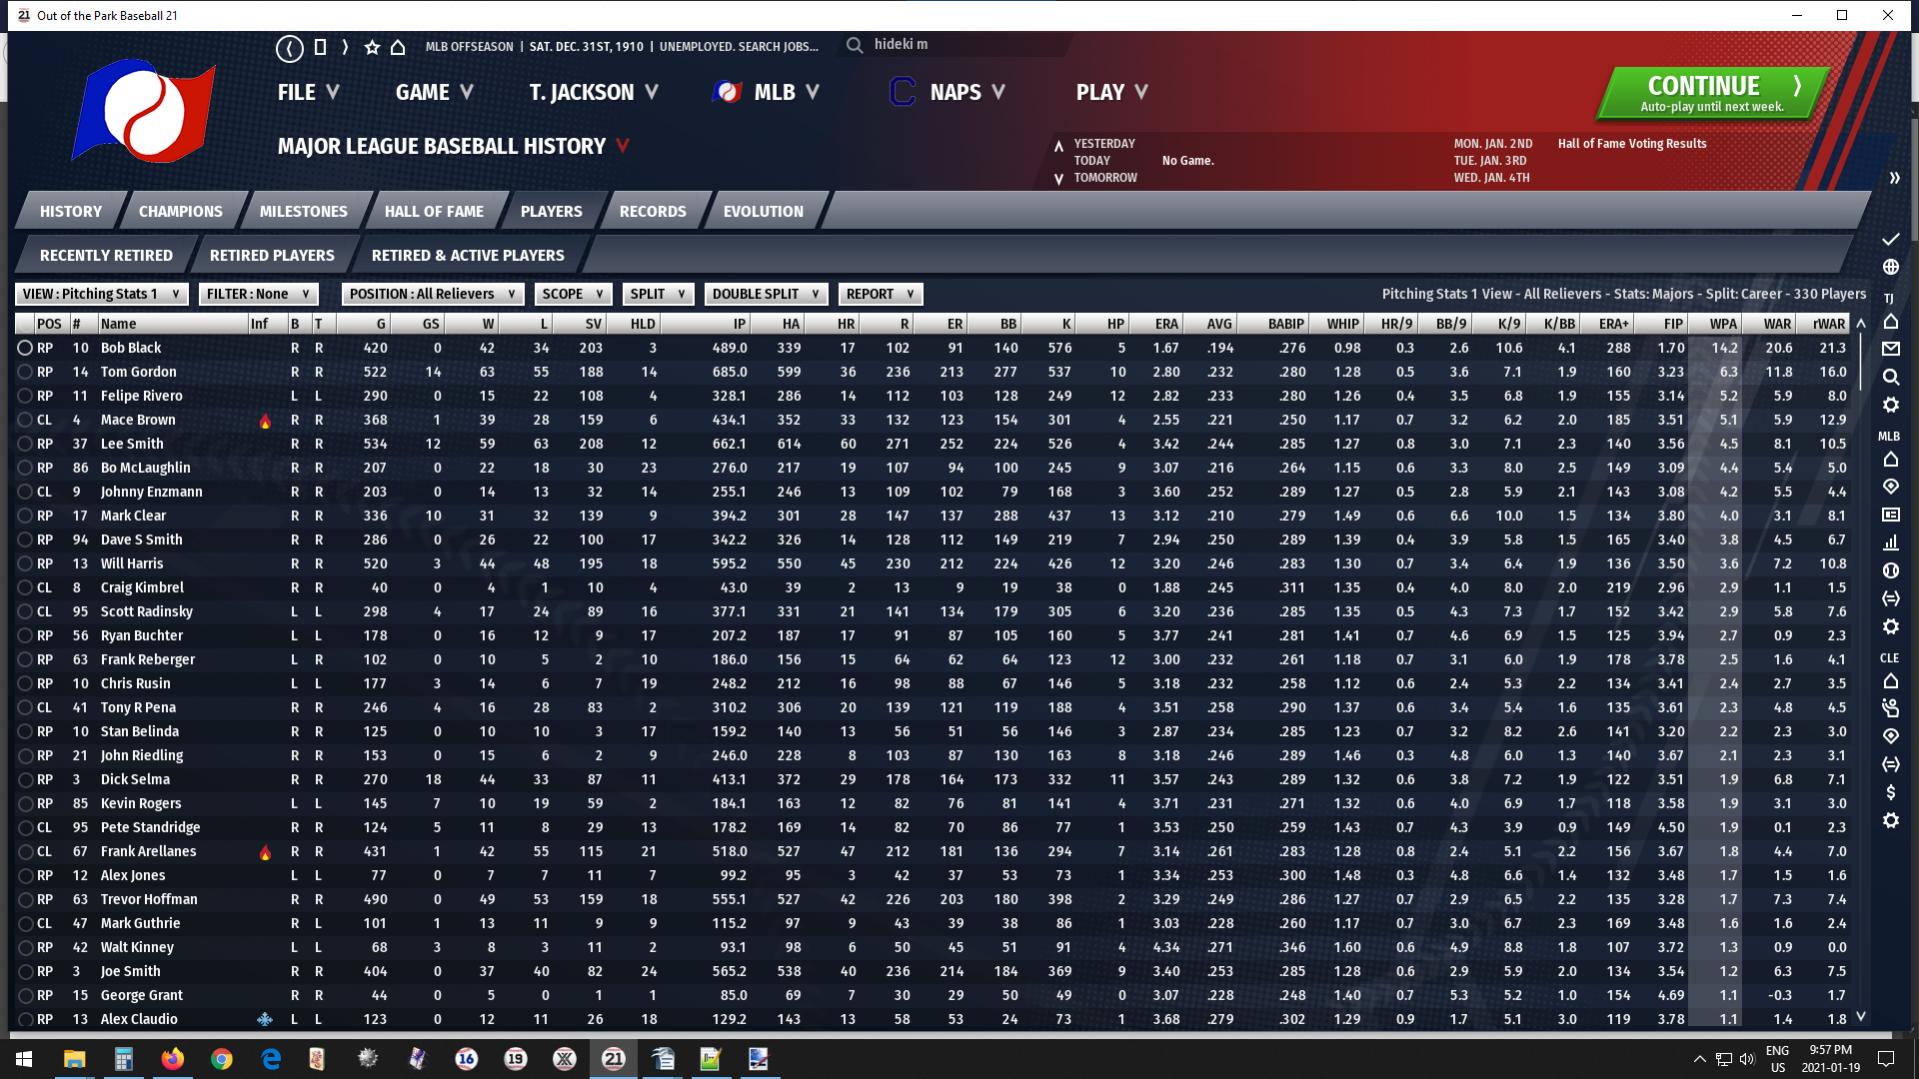1919x1079 pixels.
Task: Select the radio button for Craig Kimbrel
Action: pos(25,588)
